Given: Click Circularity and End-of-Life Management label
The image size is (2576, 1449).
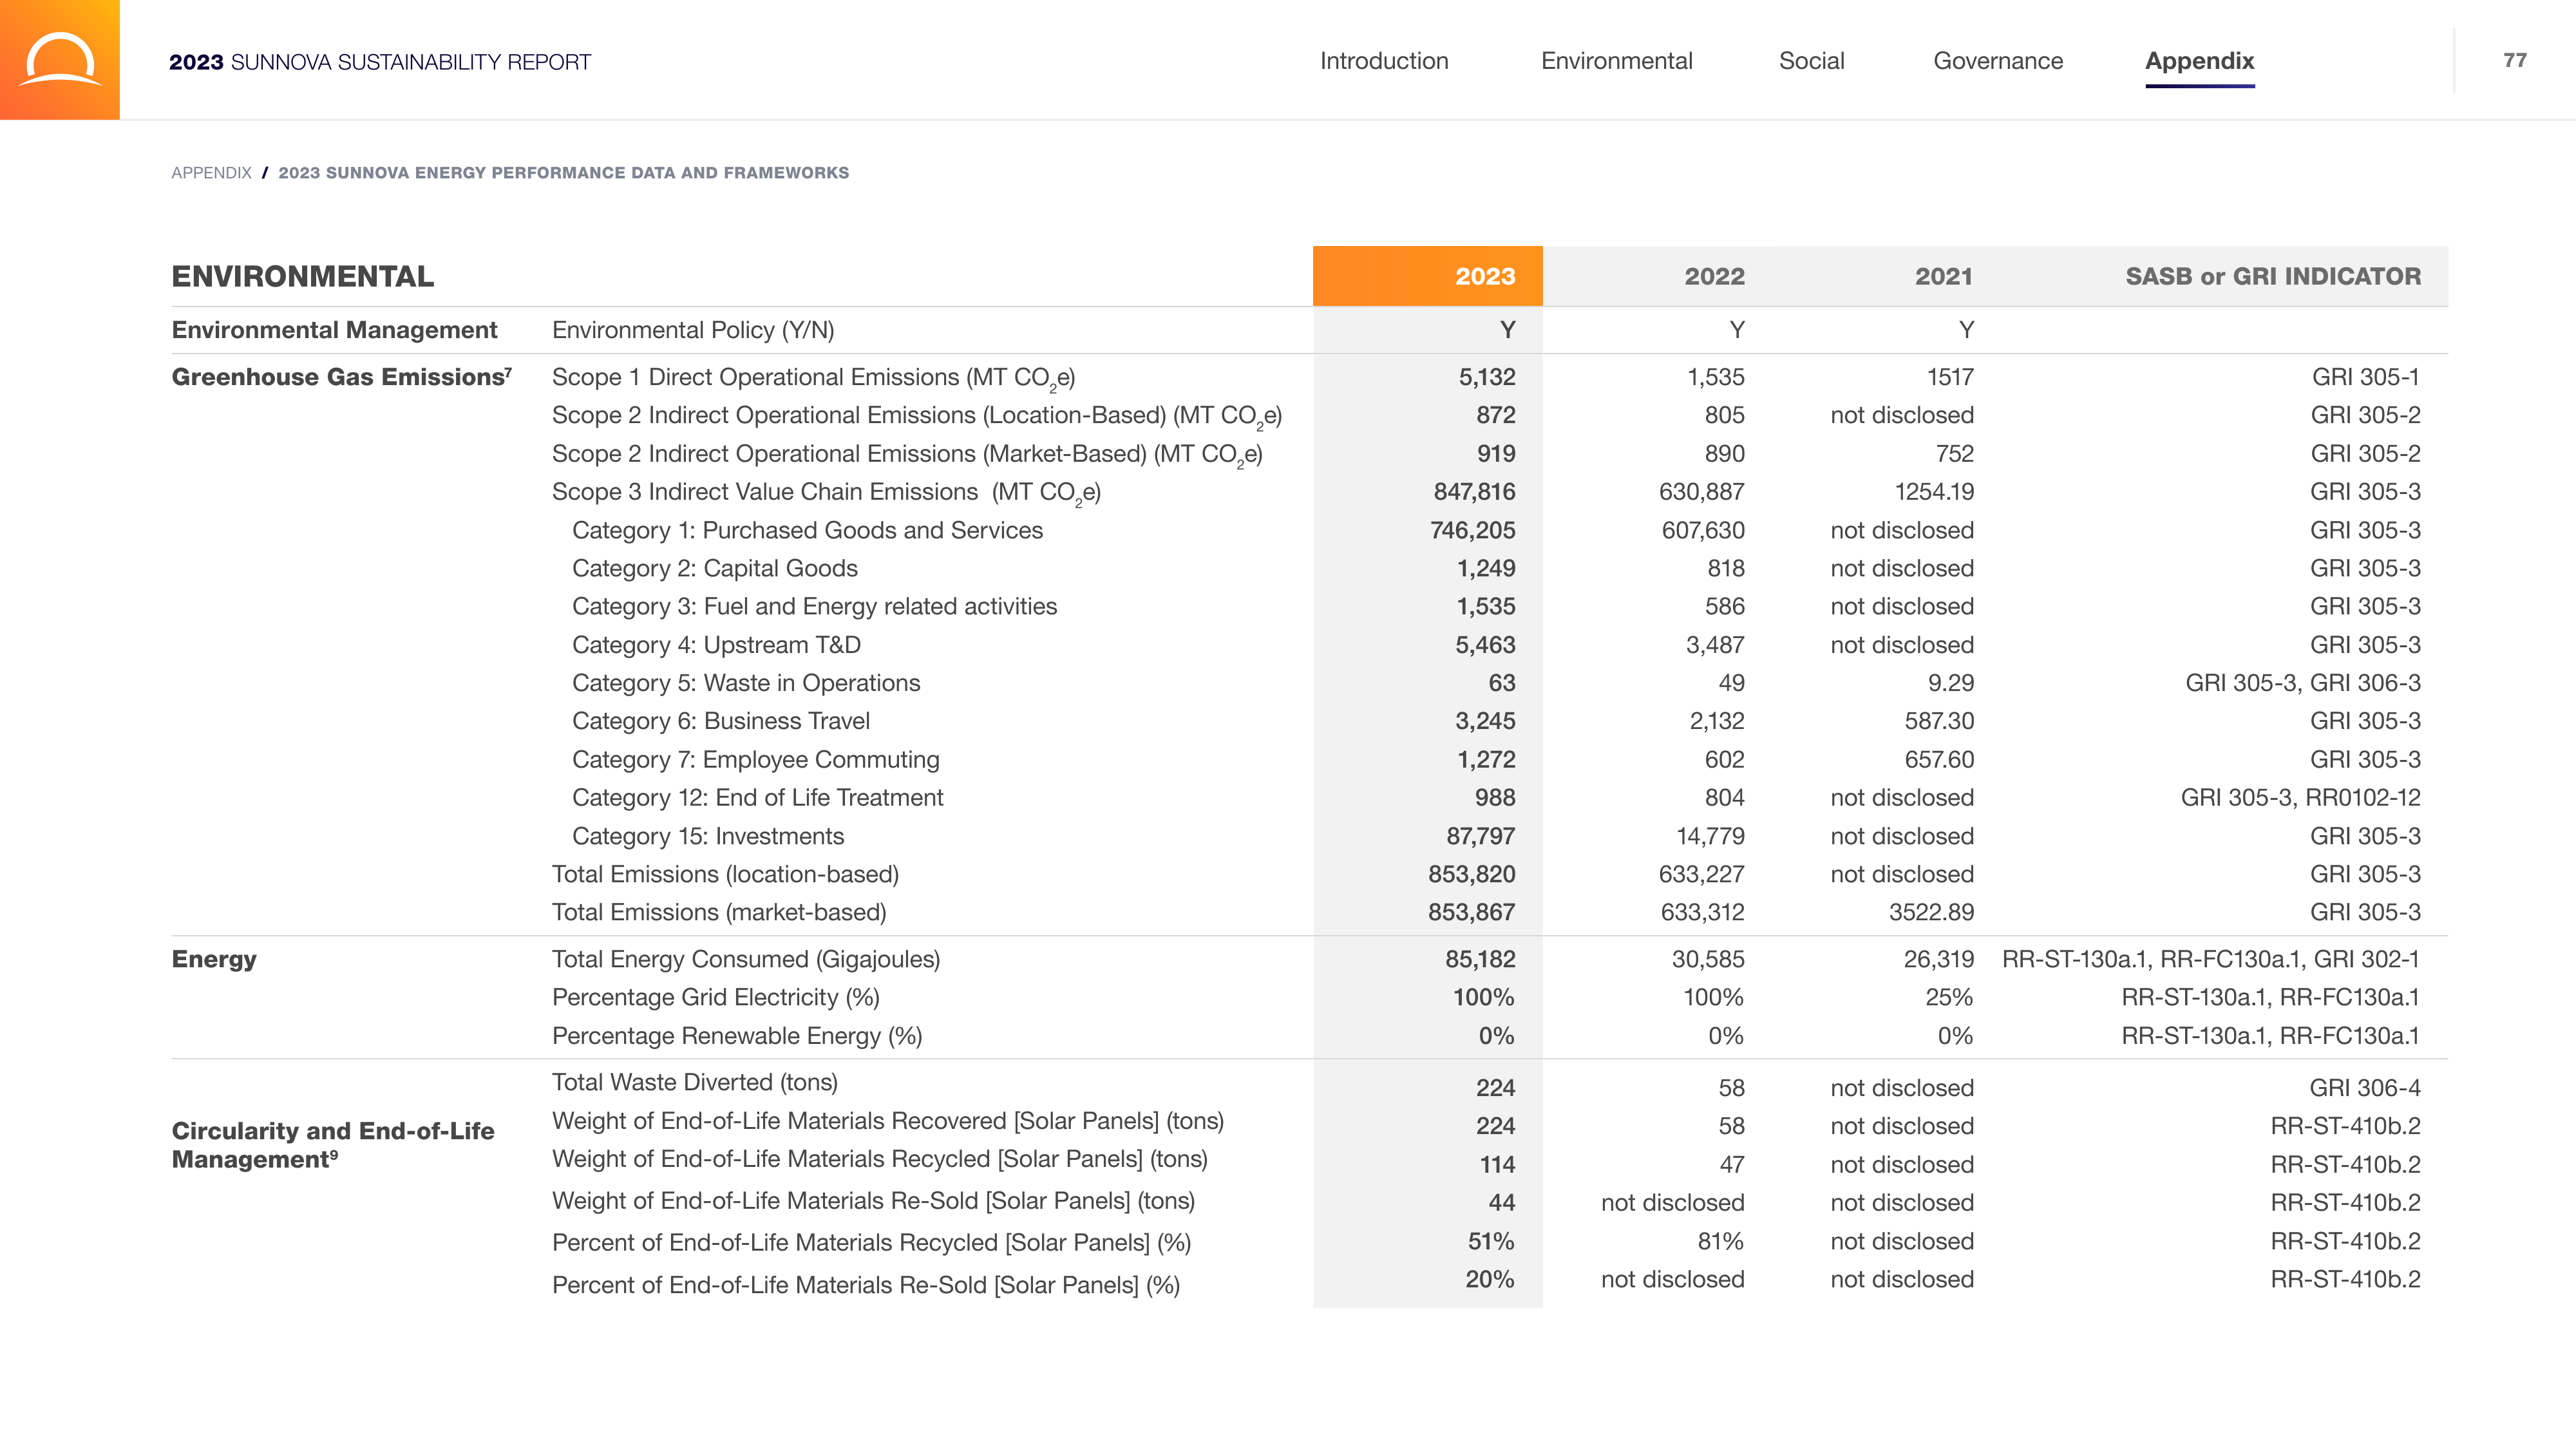Looking at the screenshot, I should tap(333, 1145).
